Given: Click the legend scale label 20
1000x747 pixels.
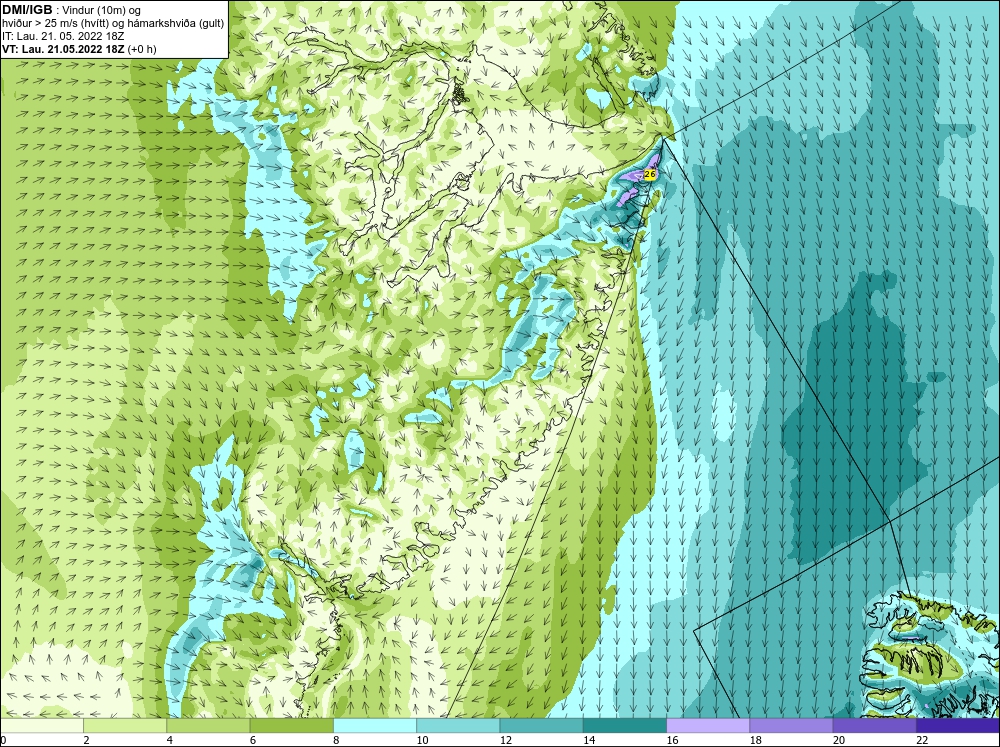Looking at the screenshot, I should [x=839, y=740].
